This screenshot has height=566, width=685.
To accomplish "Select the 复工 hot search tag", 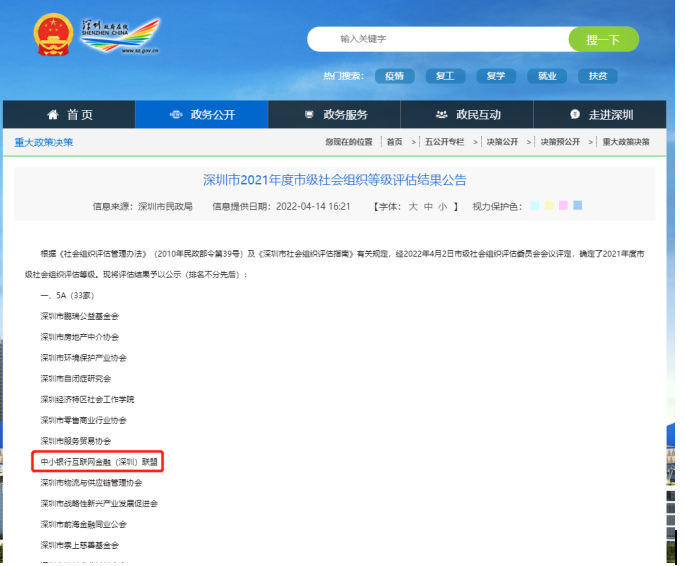I will coord(445,76).
